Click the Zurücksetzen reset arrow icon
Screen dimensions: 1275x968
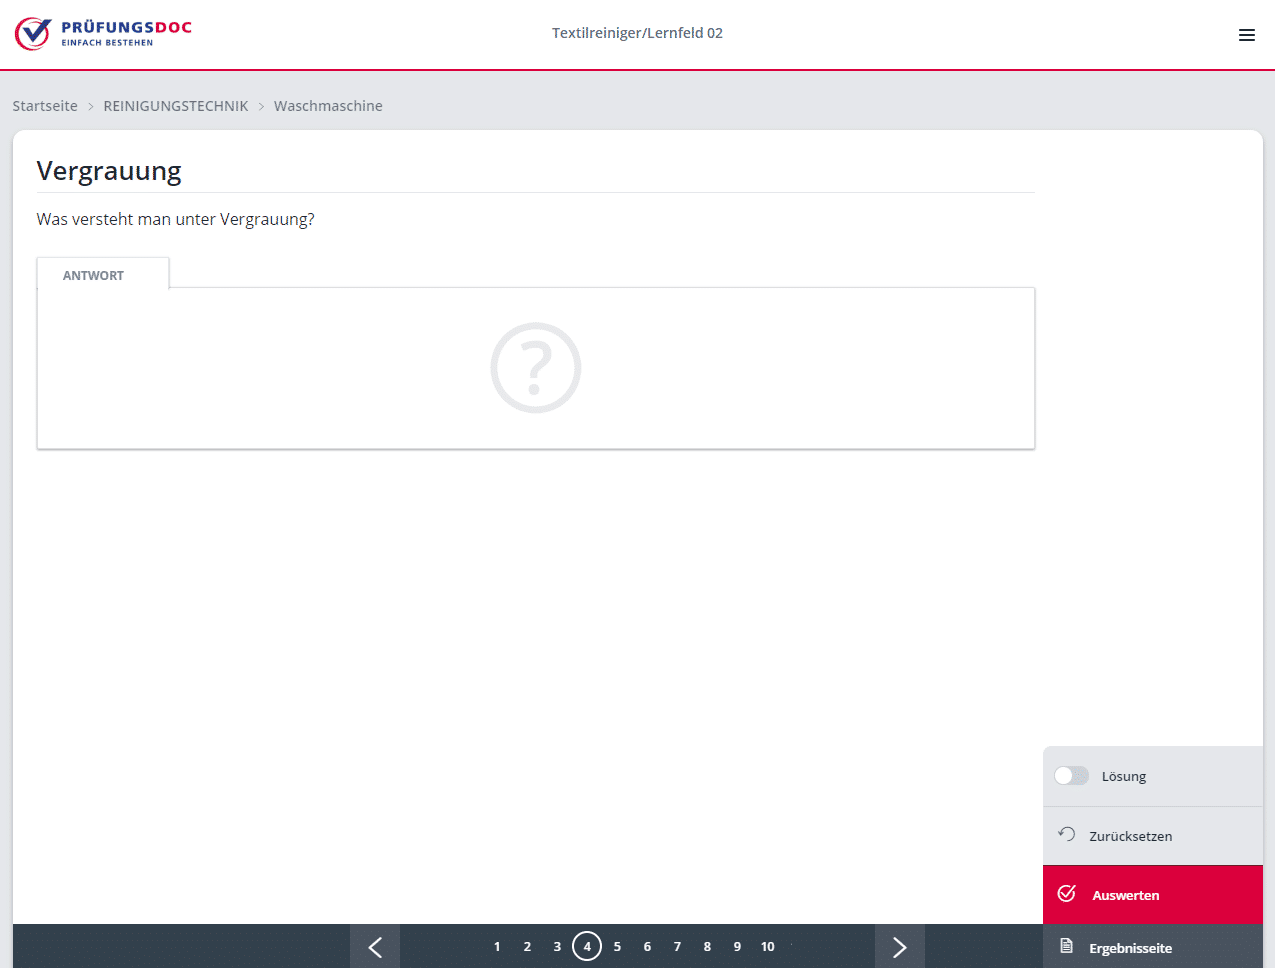tap(1067, 835)
